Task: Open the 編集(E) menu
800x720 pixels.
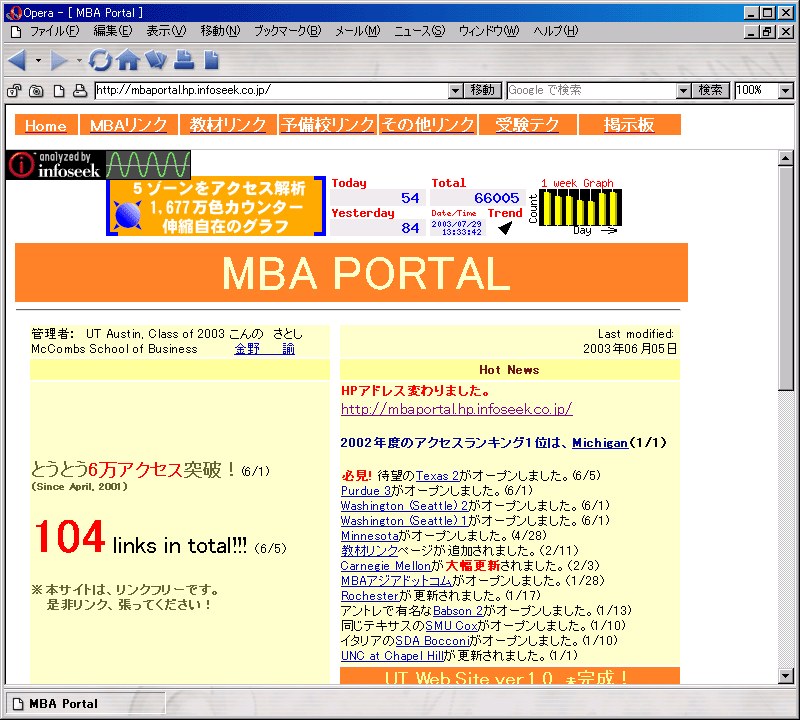Action: coord(113,32)
